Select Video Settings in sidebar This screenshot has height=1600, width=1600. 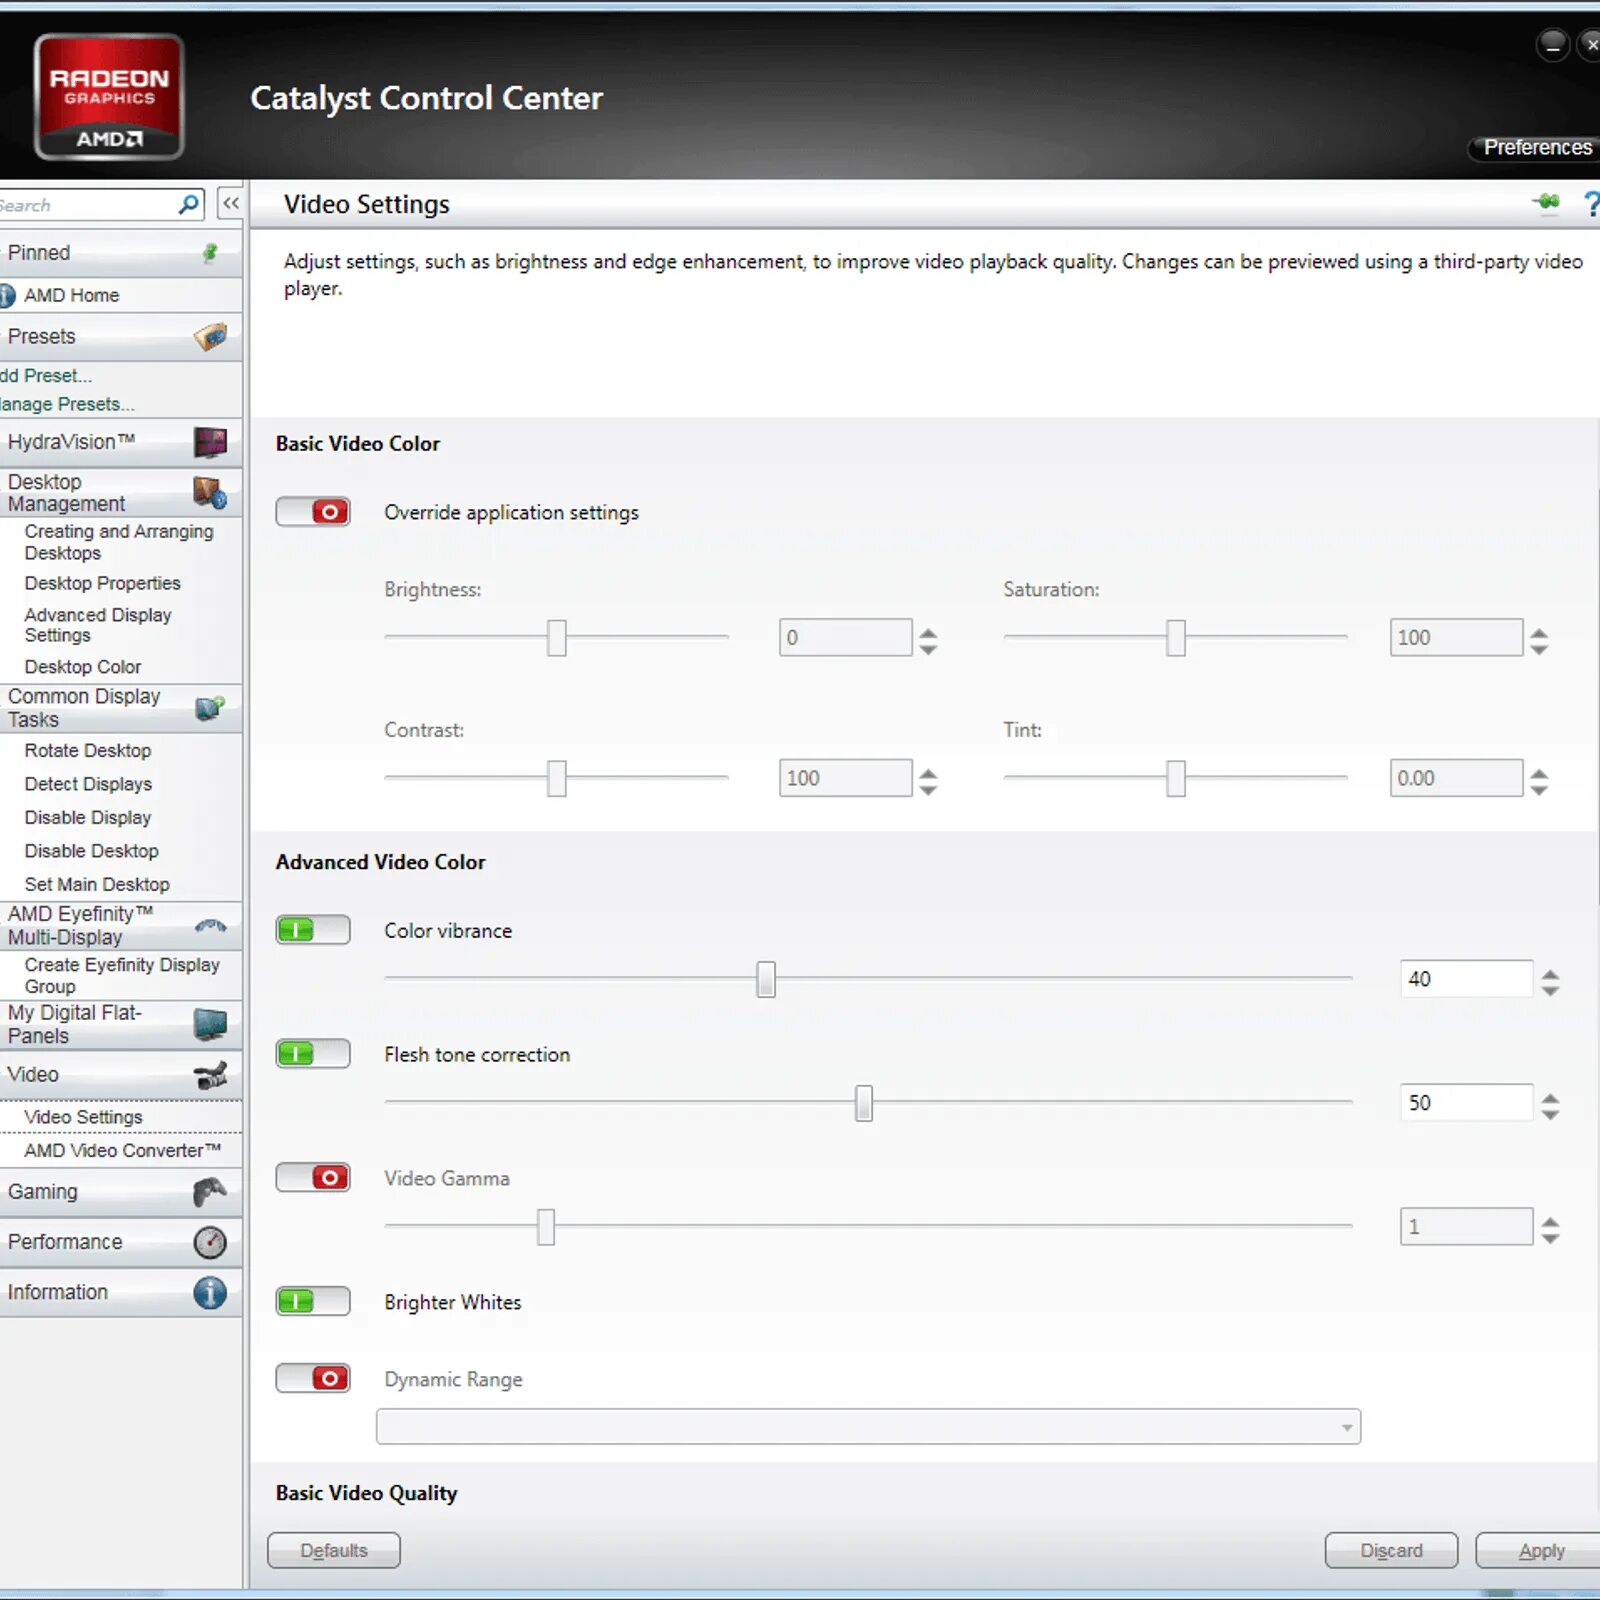pos(83,1117)
